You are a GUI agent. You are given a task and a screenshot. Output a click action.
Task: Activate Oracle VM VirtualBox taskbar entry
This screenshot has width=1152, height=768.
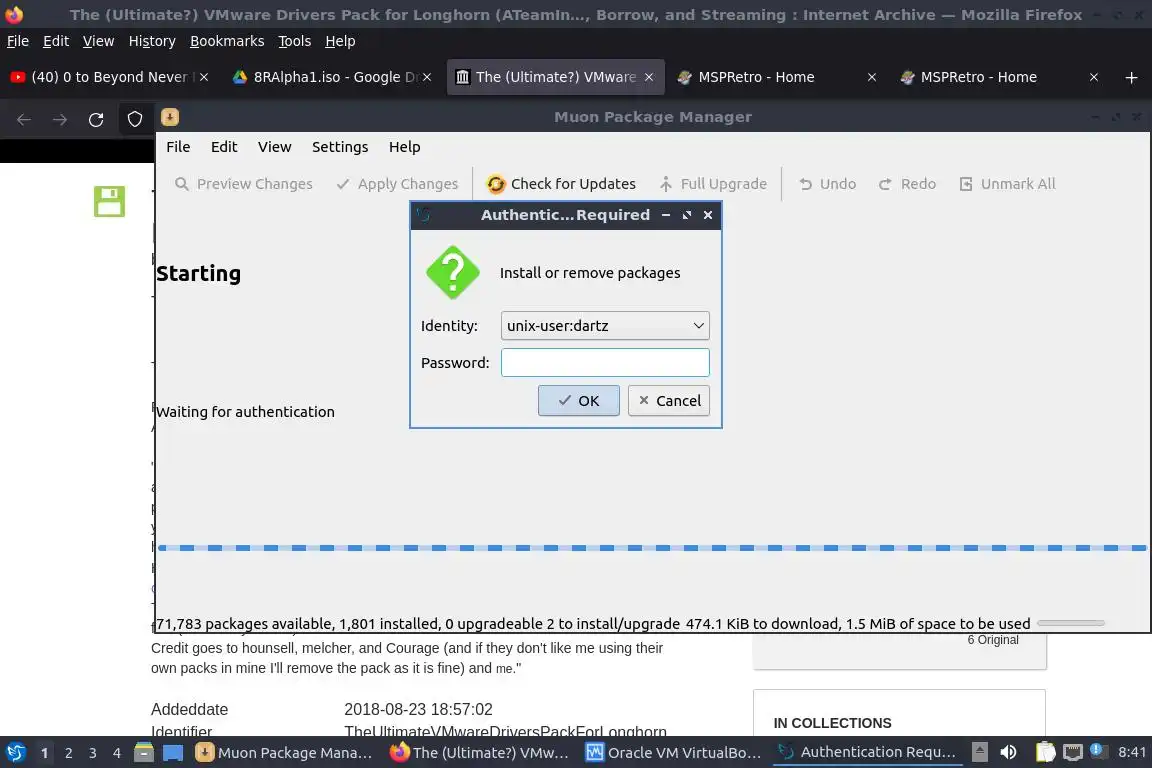tap(674, 753)
